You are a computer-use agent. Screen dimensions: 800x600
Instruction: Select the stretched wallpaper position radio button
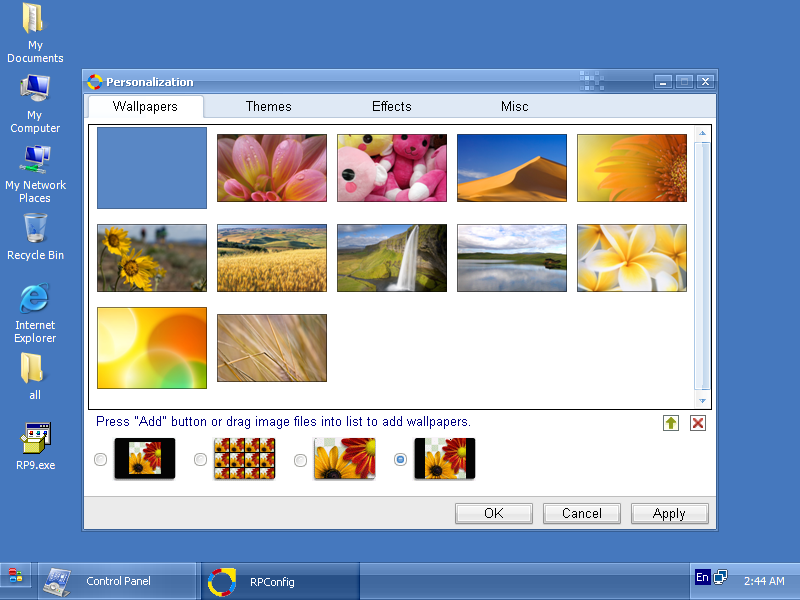point(300,460)
